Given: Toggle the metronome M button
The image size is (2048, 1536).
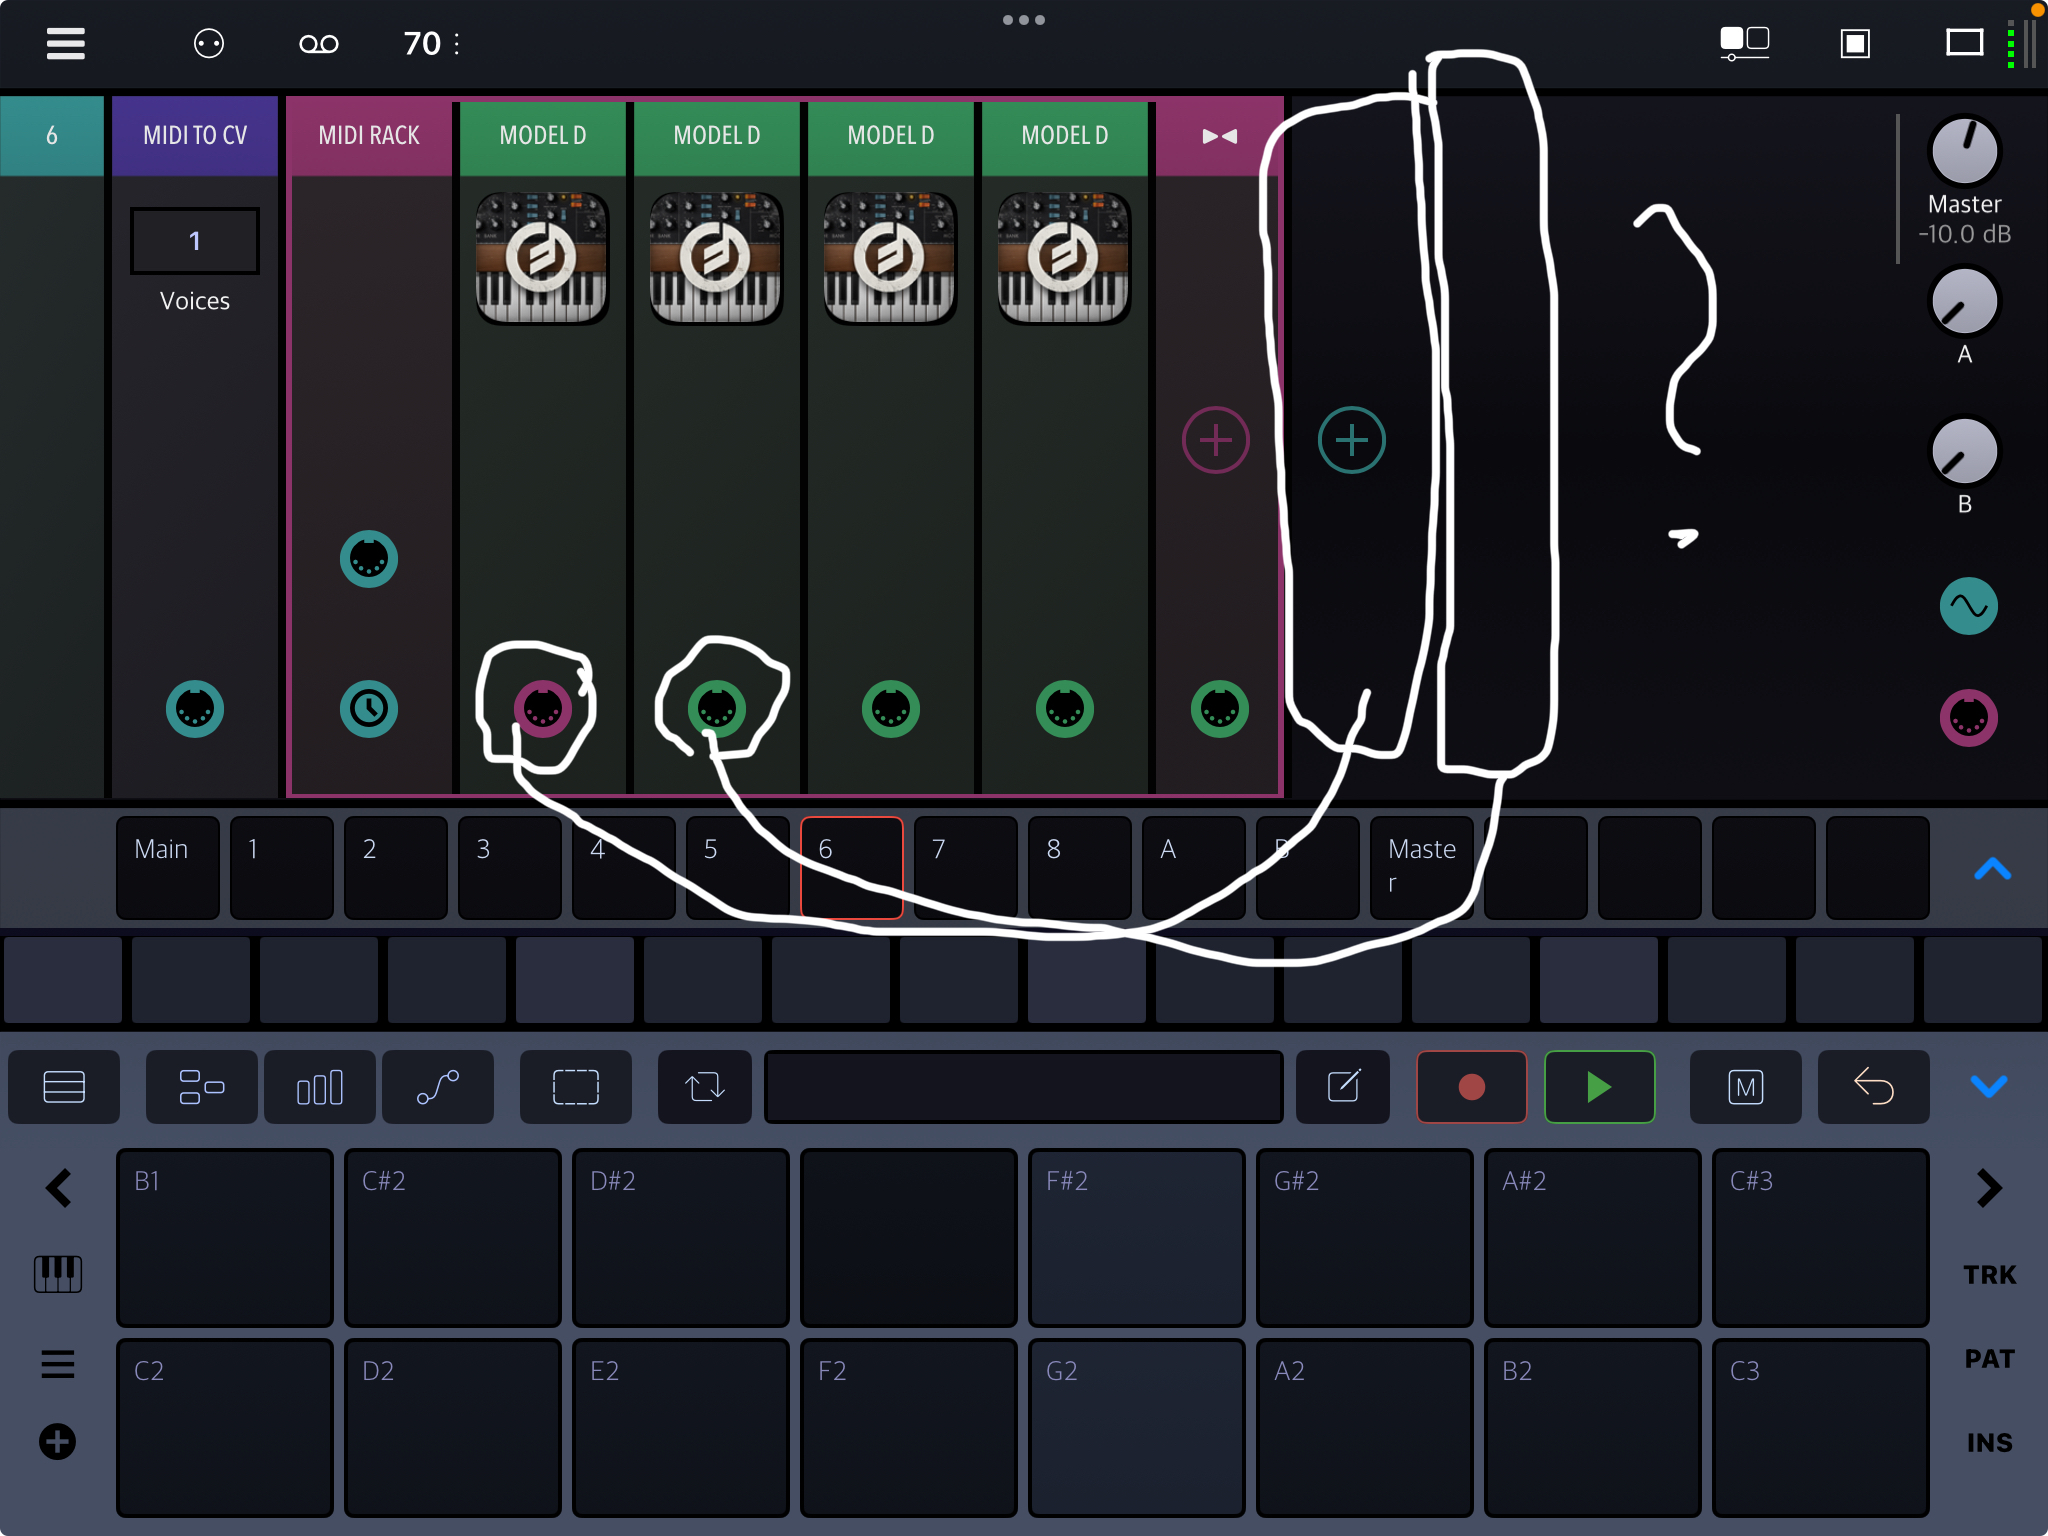Looking at the screenshot, I should 1746,1087.
